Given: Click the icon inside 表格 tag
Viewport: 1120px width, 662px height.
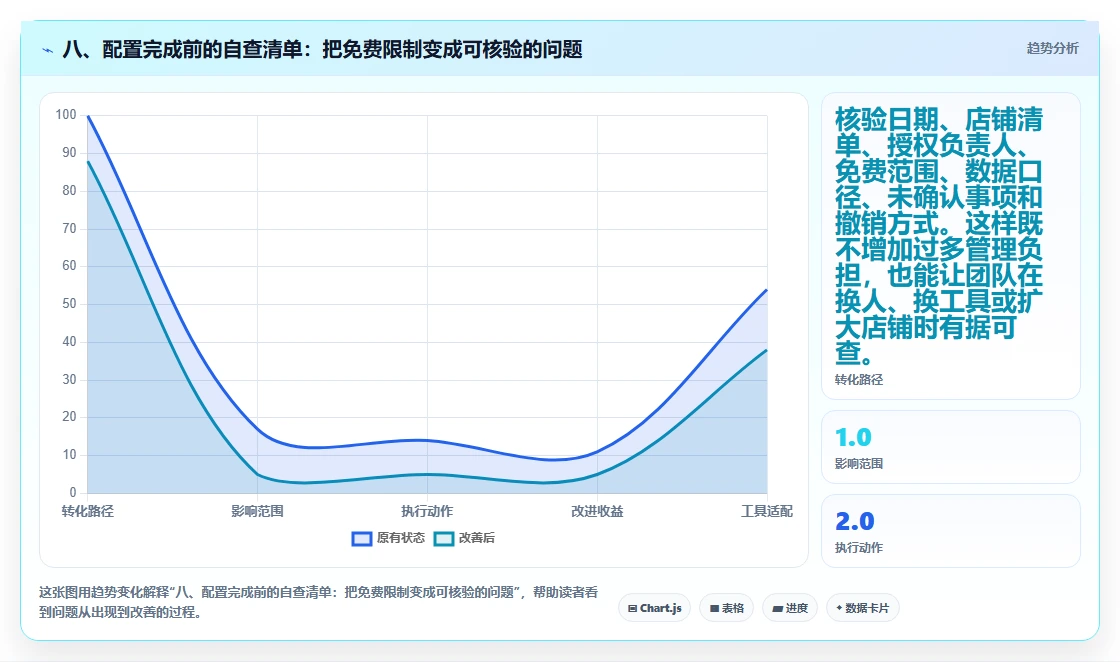Looking at the screenshot, I should point(714,608).
